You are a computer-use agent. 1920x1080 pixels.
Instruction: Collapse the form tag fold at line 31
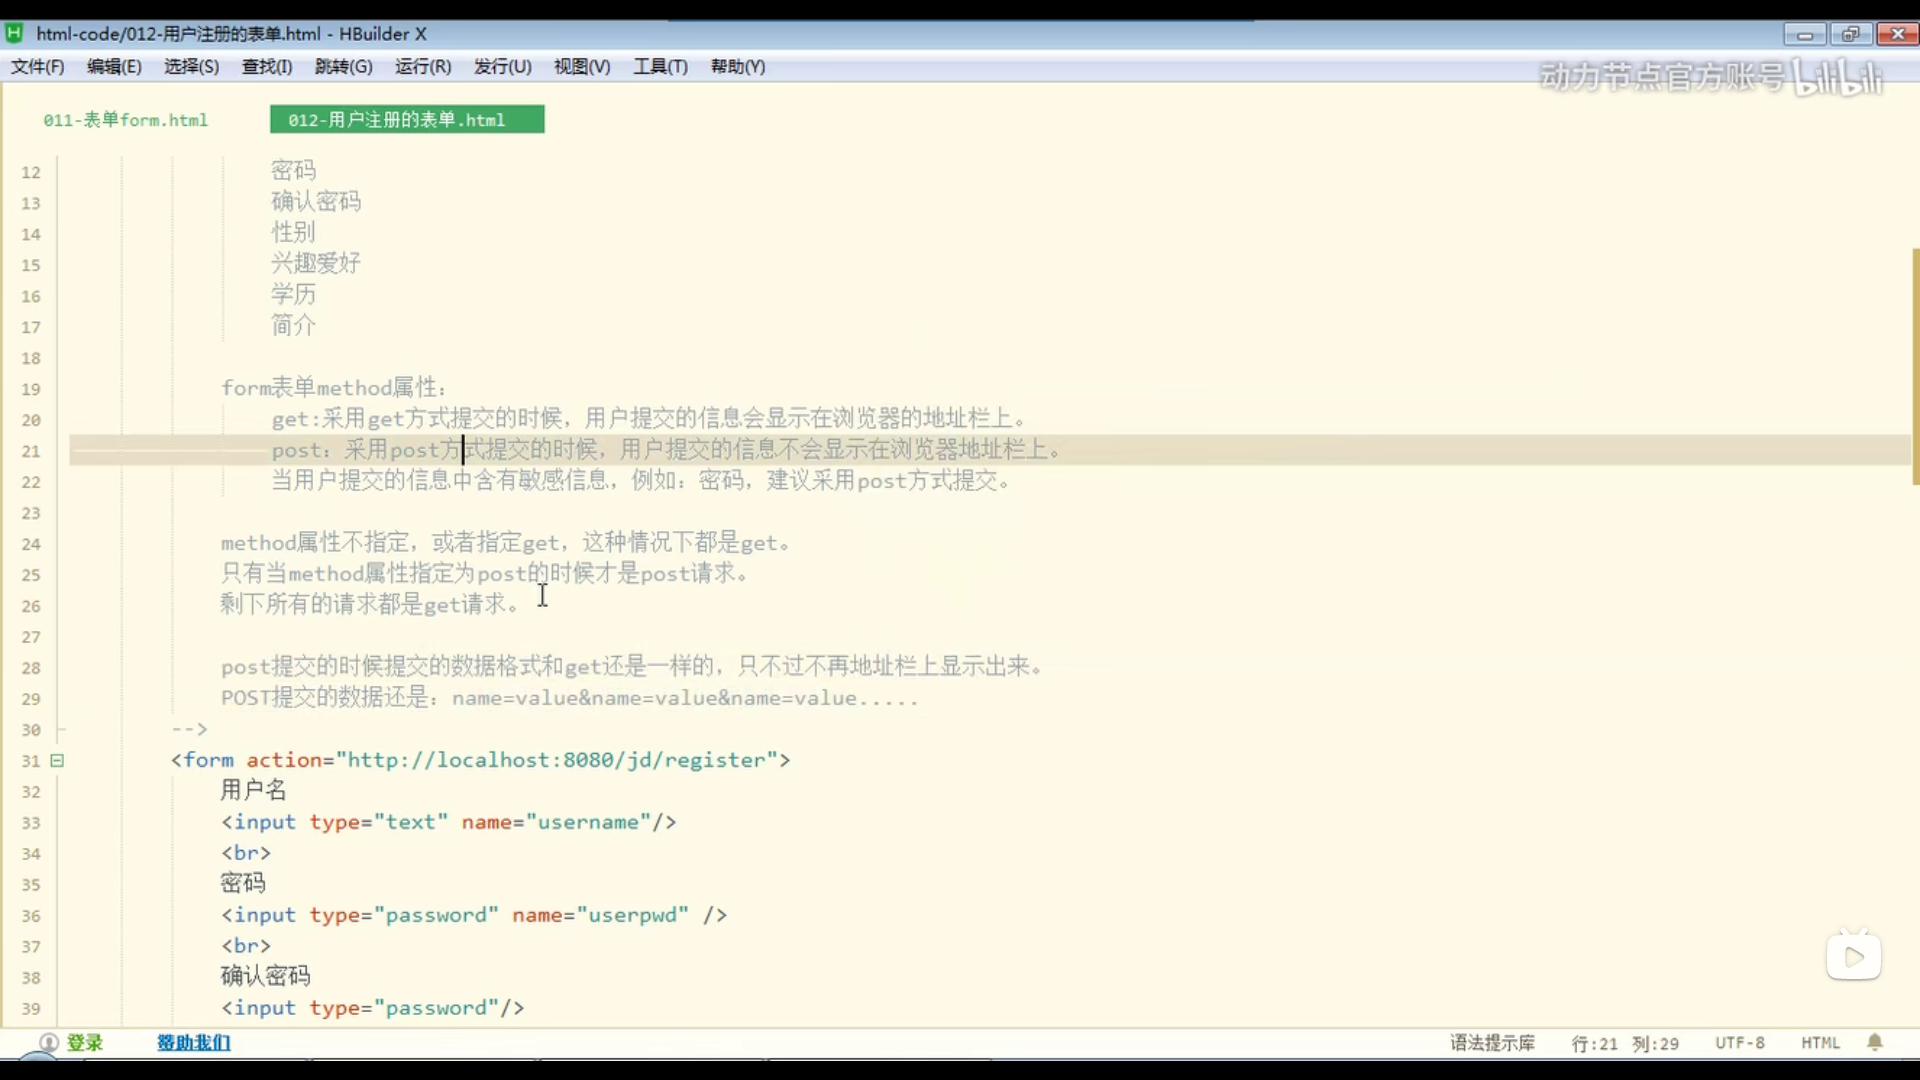point(57,760)
